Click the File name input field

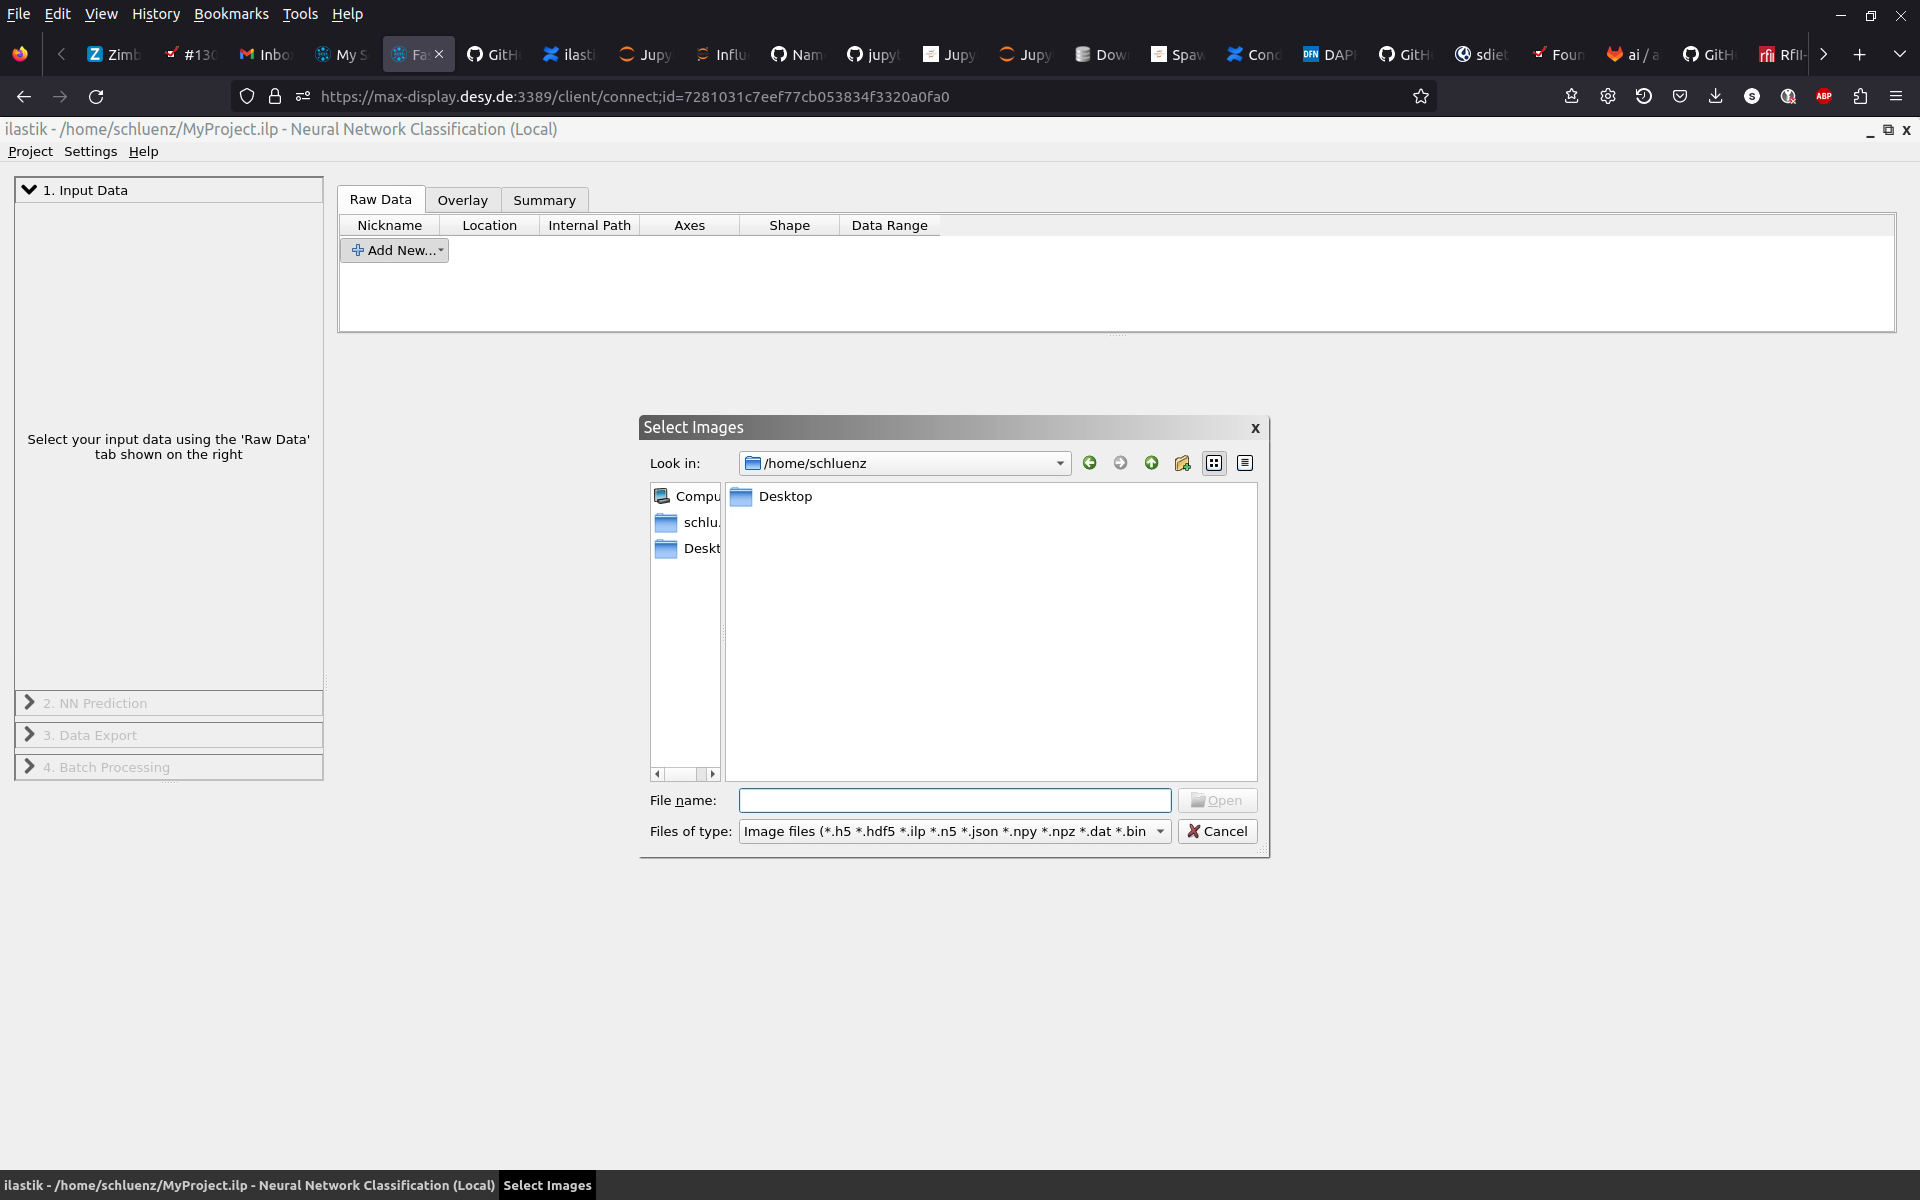coord(954,801)
